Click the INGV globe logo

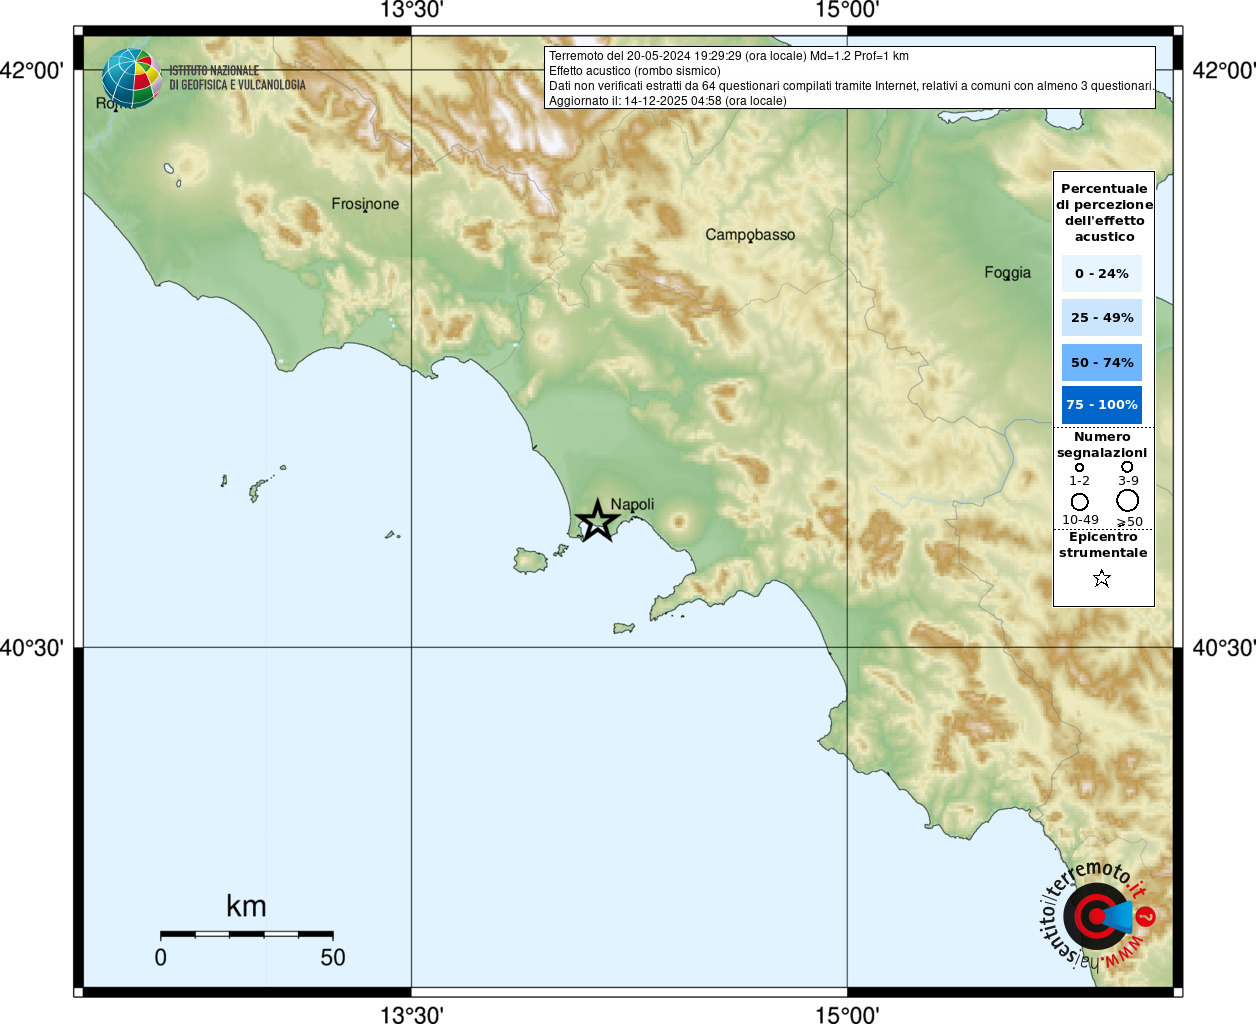click(x=132, y=78)
